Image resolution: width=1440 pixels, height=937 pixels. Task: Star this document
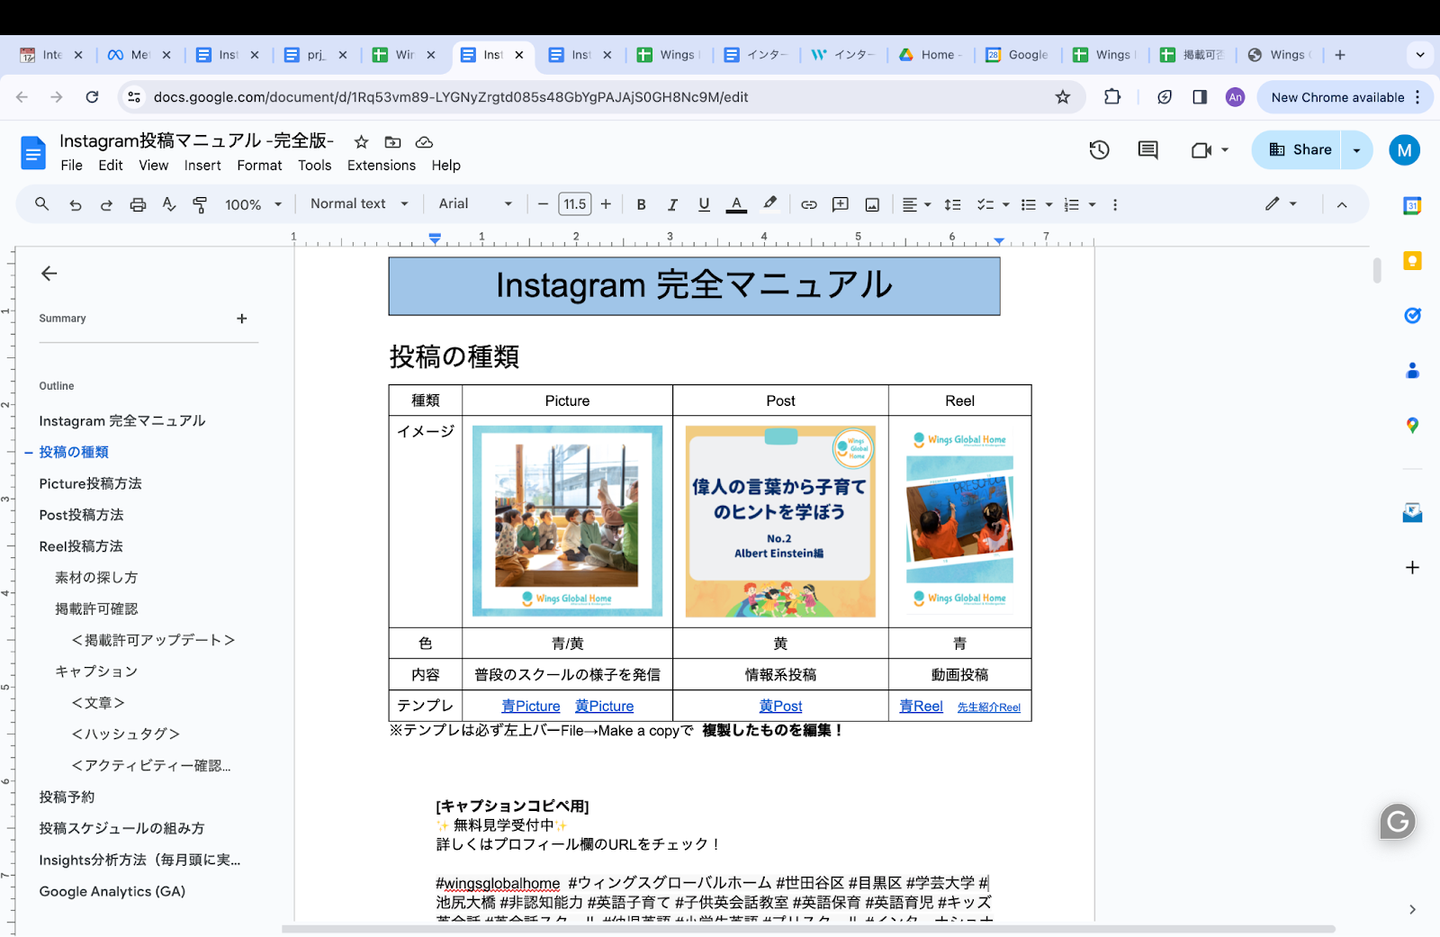[361, 142]
